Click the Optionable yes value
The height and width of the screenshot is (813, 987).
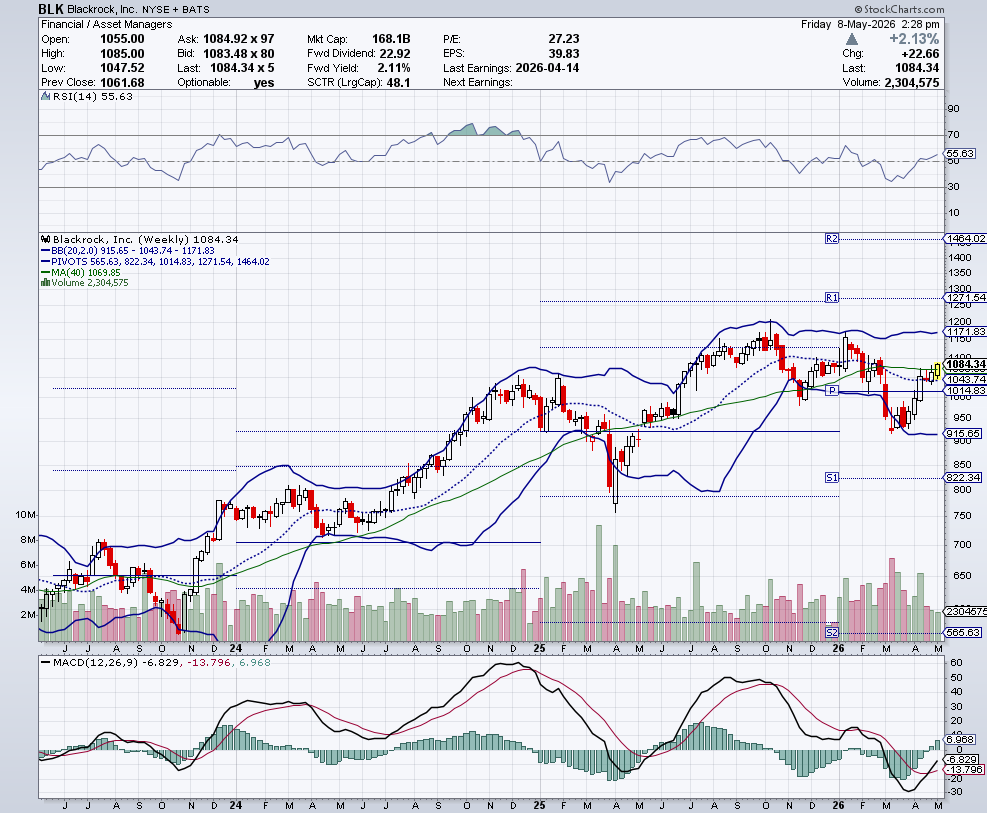point(264,82)
